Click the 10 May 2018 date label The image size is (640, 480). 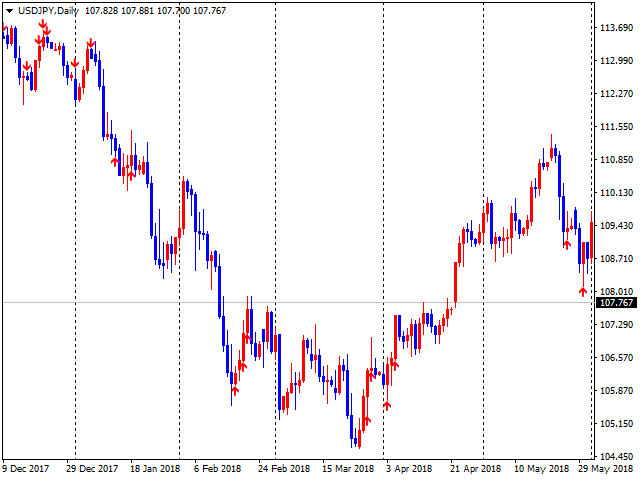click(x=541, y=469)
